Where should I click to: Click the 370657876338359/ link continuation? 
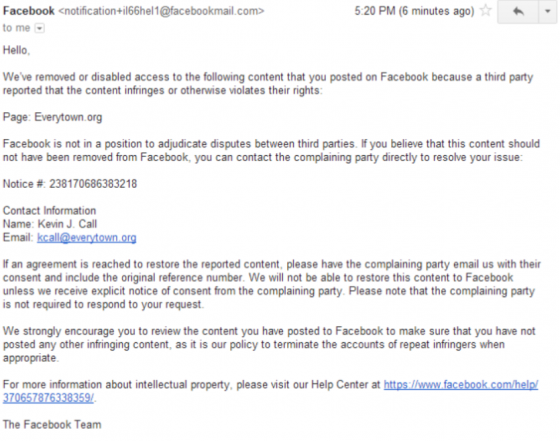click(x=49, y=398)
